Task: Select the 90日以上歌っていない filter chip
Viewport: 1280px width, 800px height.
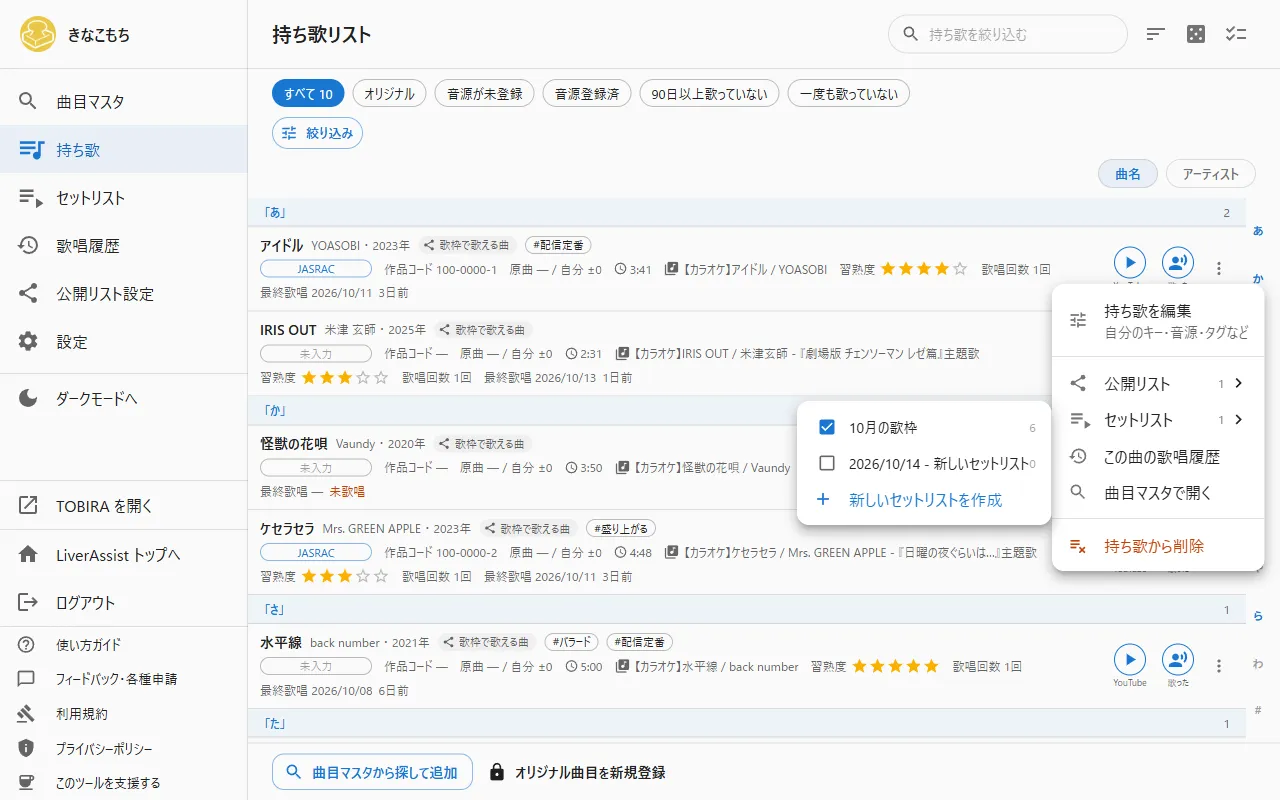Action: pos(710,94)
